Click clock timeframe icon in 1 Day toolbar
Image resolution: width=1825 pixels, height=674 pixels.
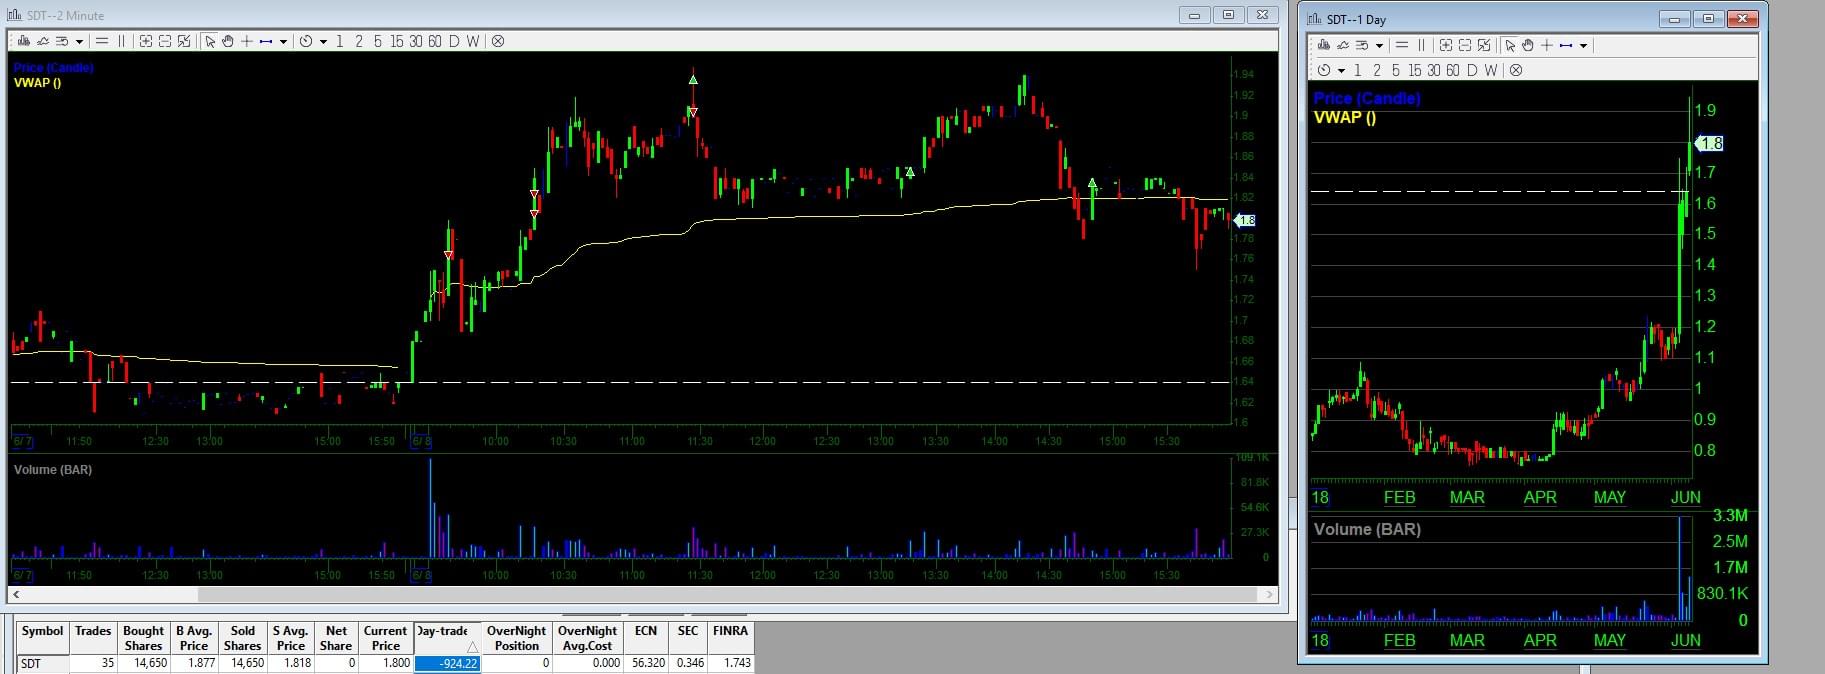point(1324,70)
